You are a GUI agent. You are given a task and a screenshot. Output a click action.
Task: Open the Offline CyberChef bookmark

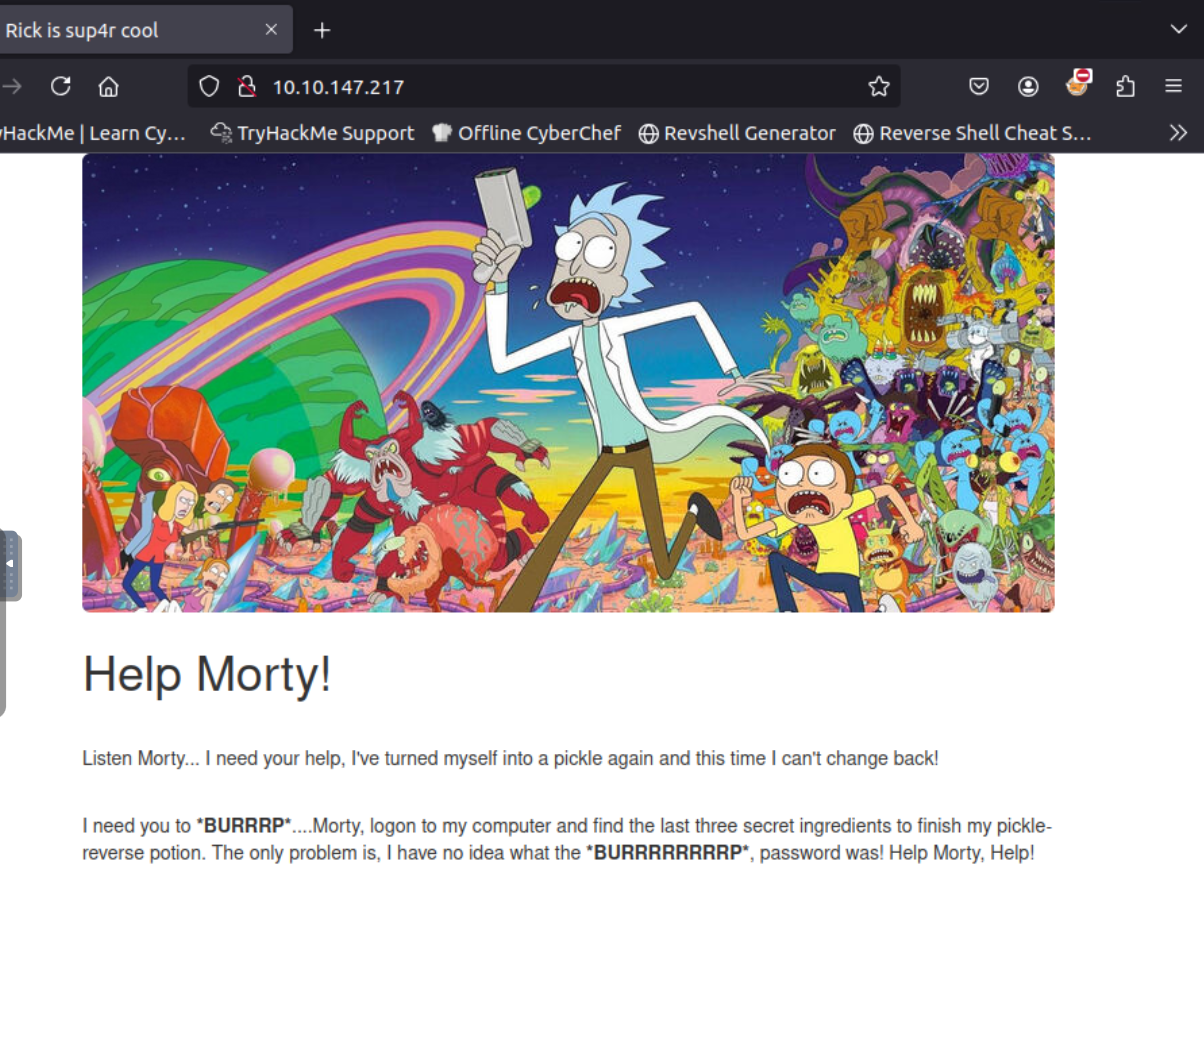pyautogui.click(x=527, y=133)
